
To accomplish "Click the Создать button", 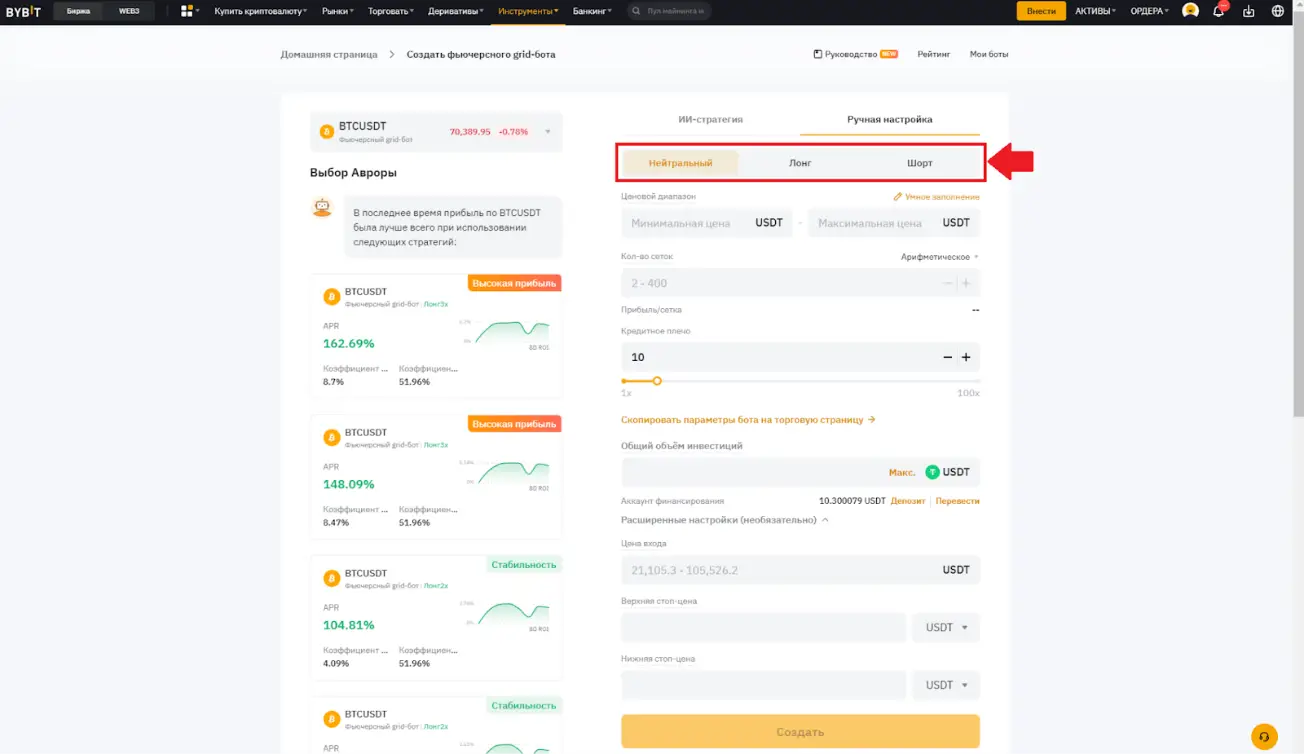I will (800, 731).
